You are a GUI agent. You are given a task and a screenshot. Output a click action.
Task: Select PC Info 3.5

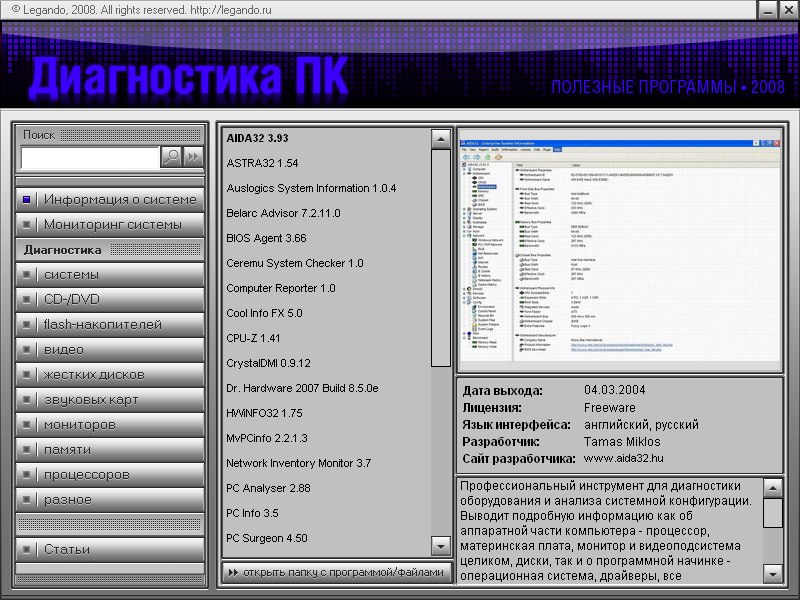pyautogui.click(x=253, y=513)
